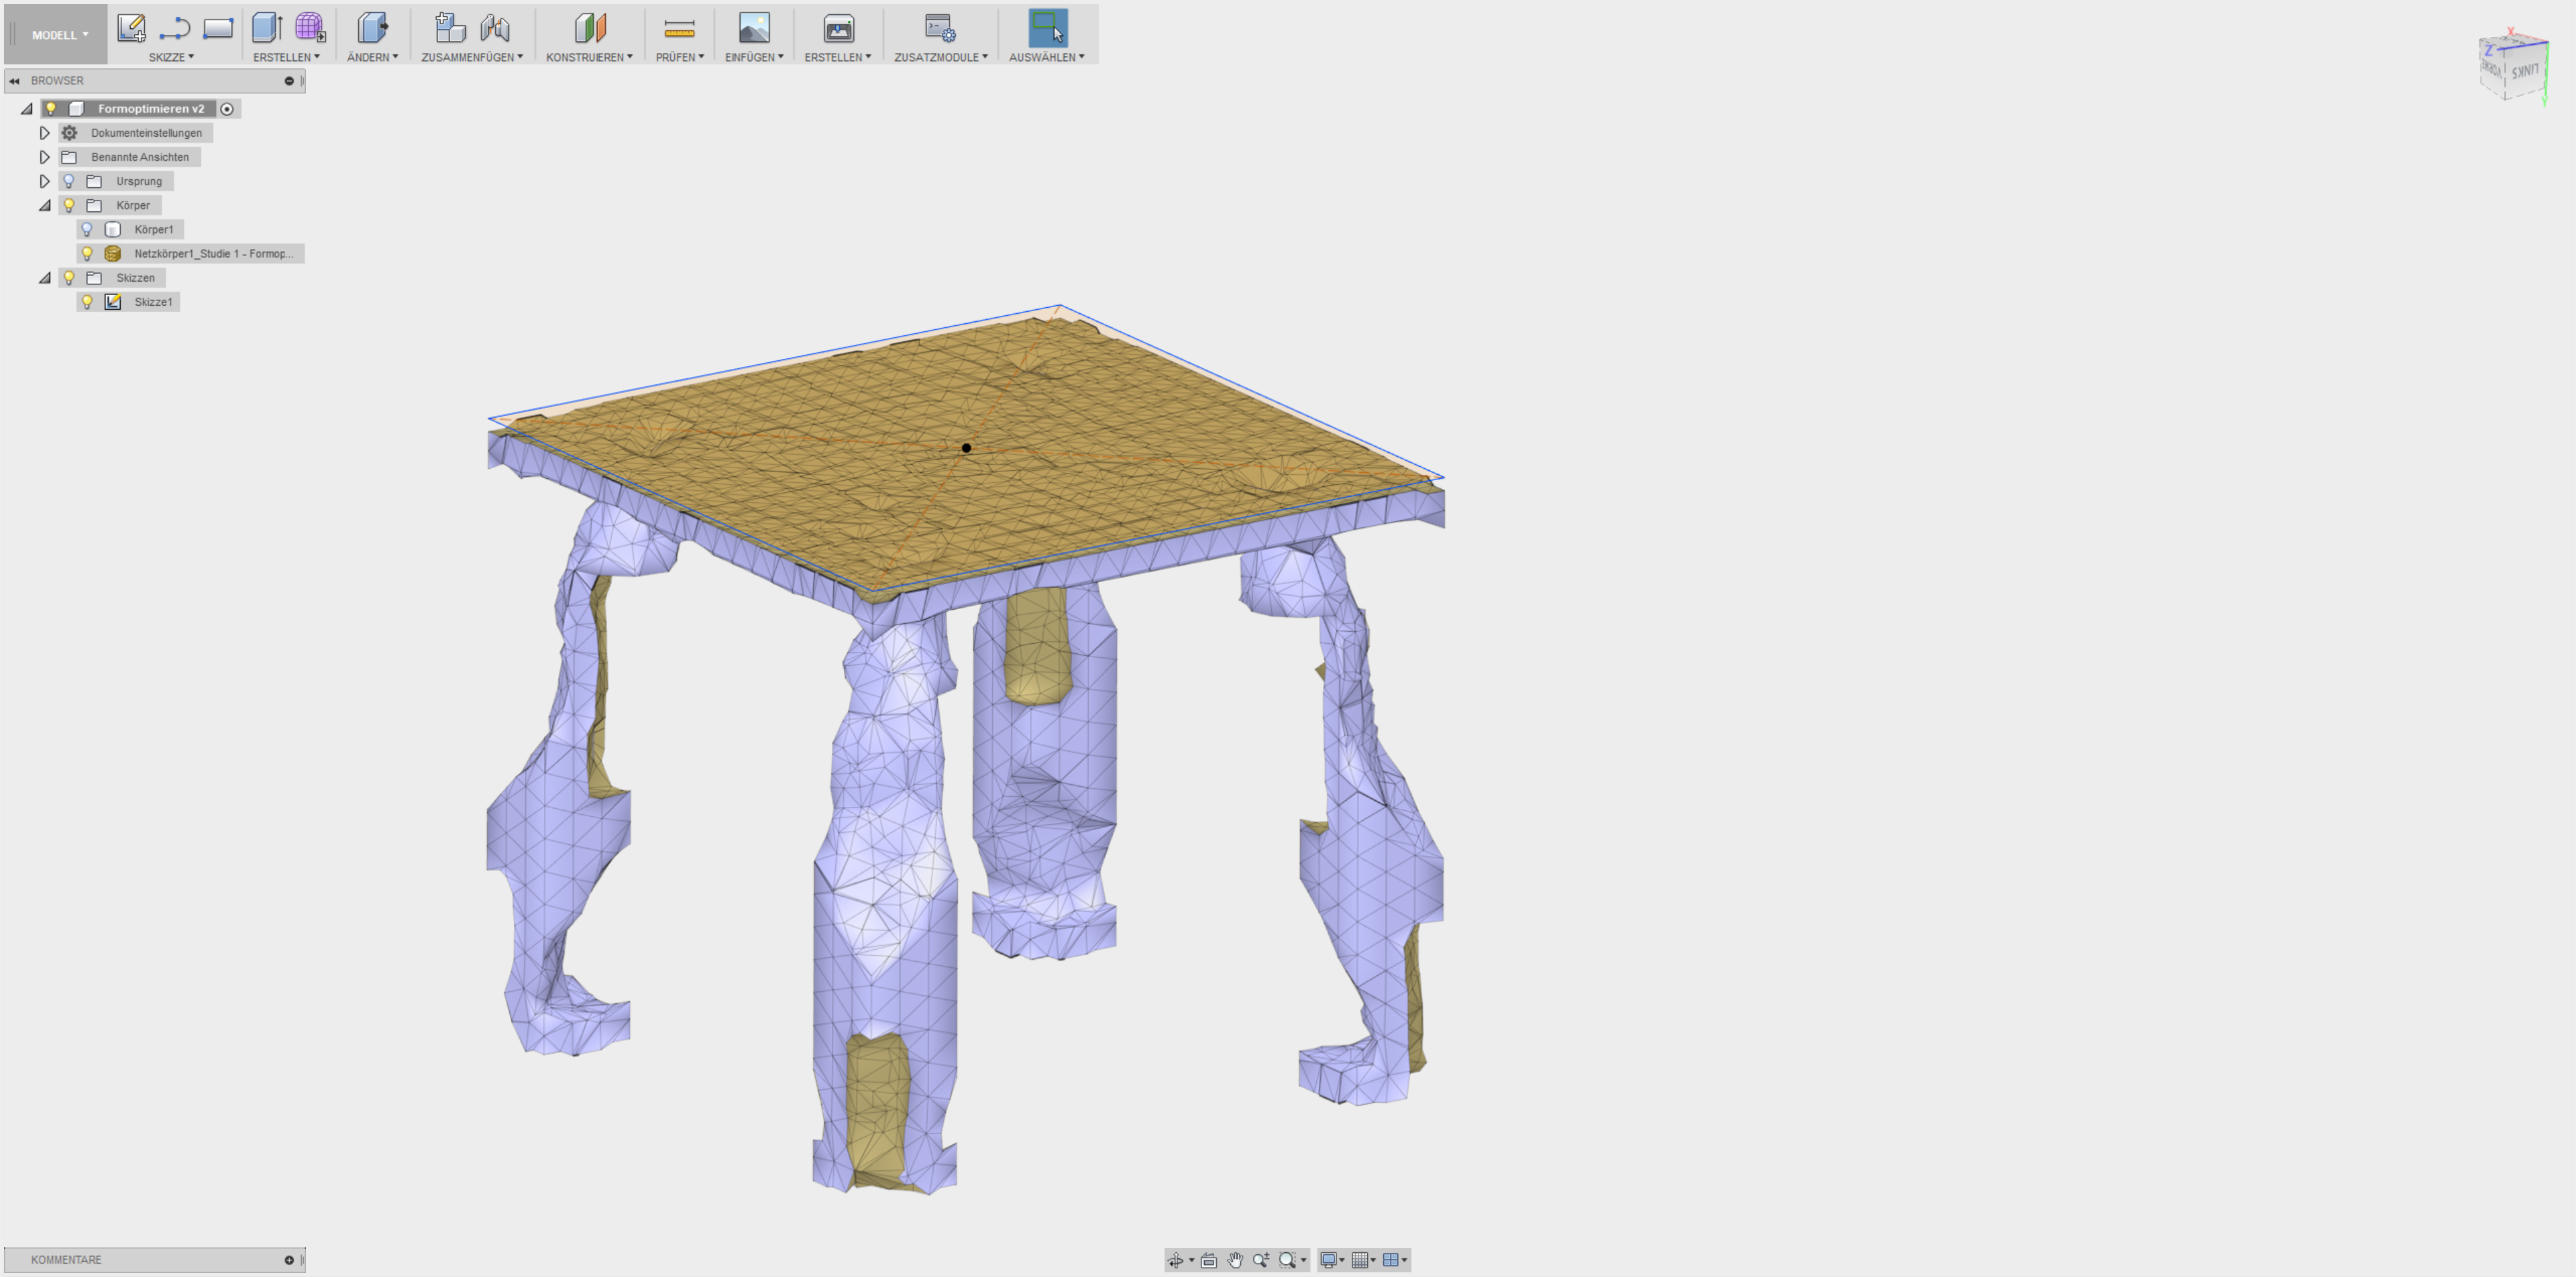The image size is (2576, 1277).
Task: Open the MODELL workspace dropdown
Action: click(59, 35)
